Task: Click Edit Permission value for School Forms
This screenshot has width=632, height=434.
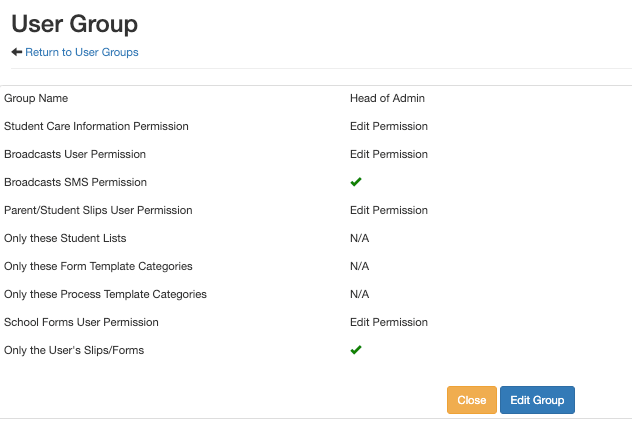Action: (389, 322)
